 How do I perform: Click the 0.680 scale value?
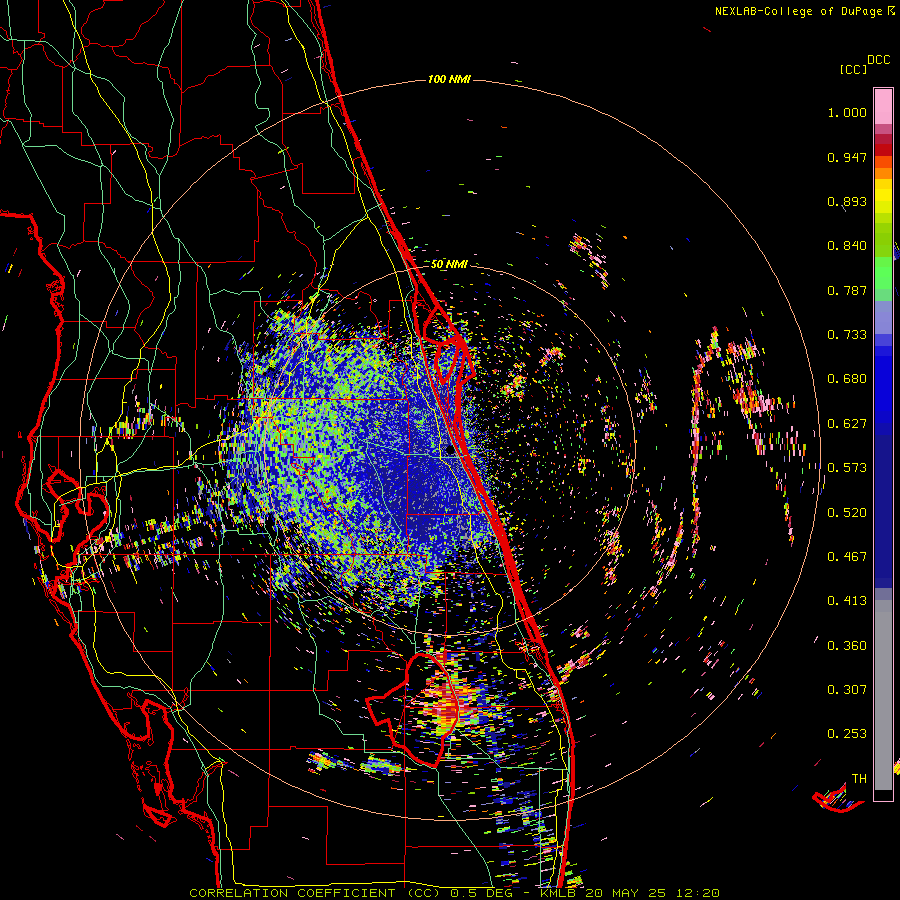[x=847, y=379]
